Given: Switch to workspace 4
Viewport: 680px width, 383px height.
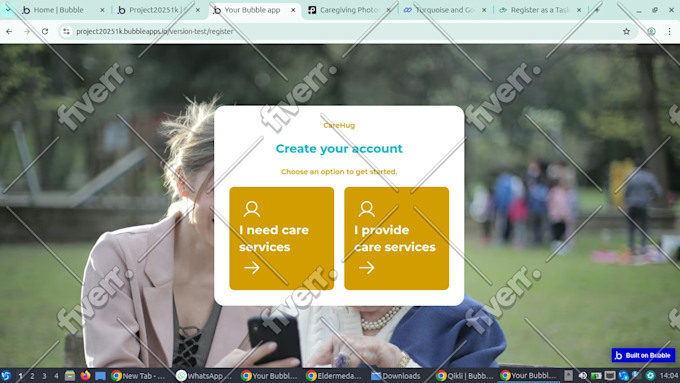Looking at the screenshot, I should pos(56,376).
